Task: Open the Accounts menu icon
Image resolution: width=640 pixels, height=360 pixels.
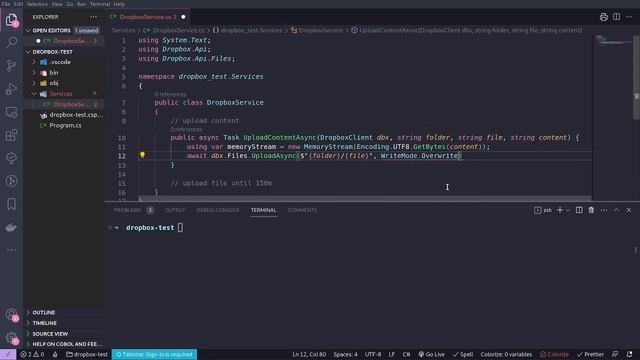Action: (x=11, y=314)
